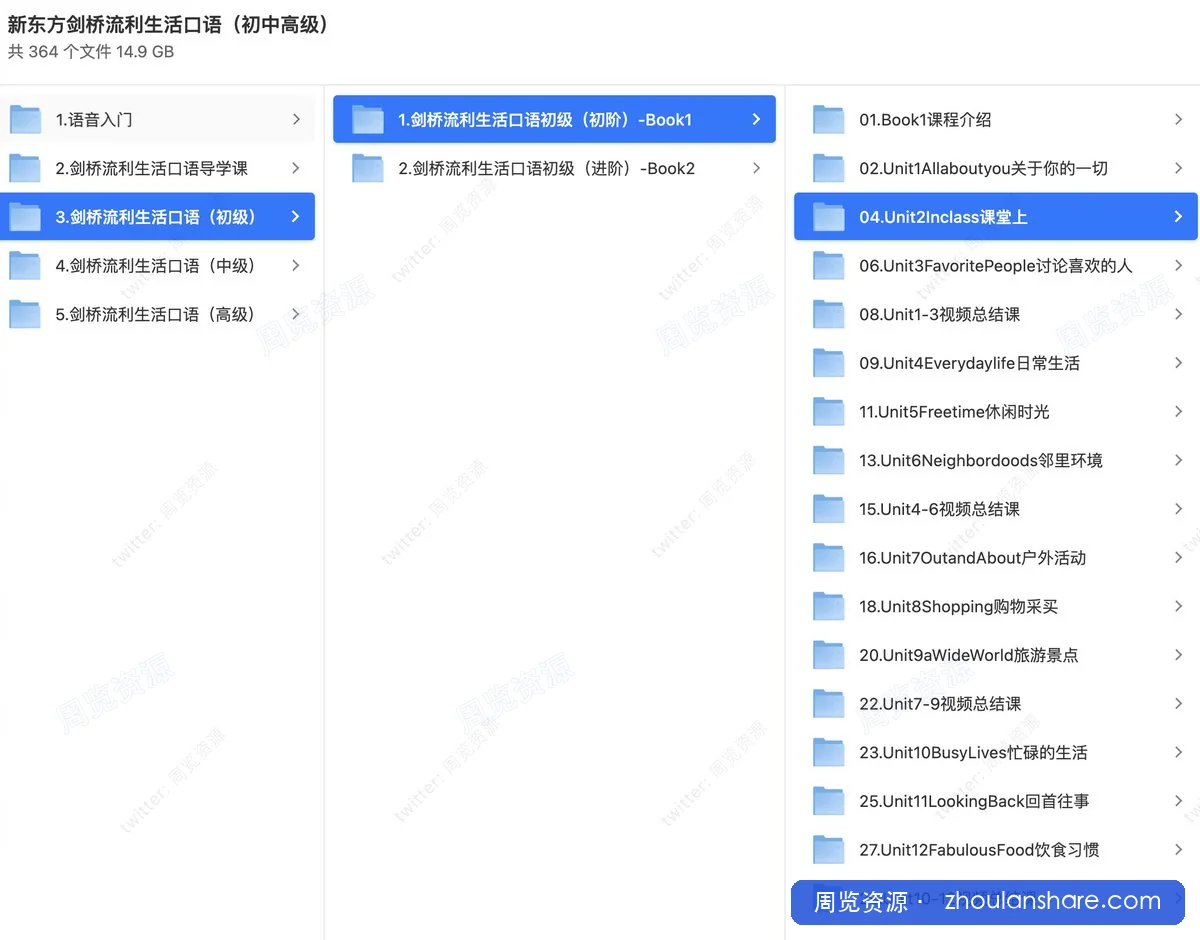Click folder icon of 3.剑桥流利生活口语（初级）
The height and width of the screenshot is (940, 1200).
[25, 217]
